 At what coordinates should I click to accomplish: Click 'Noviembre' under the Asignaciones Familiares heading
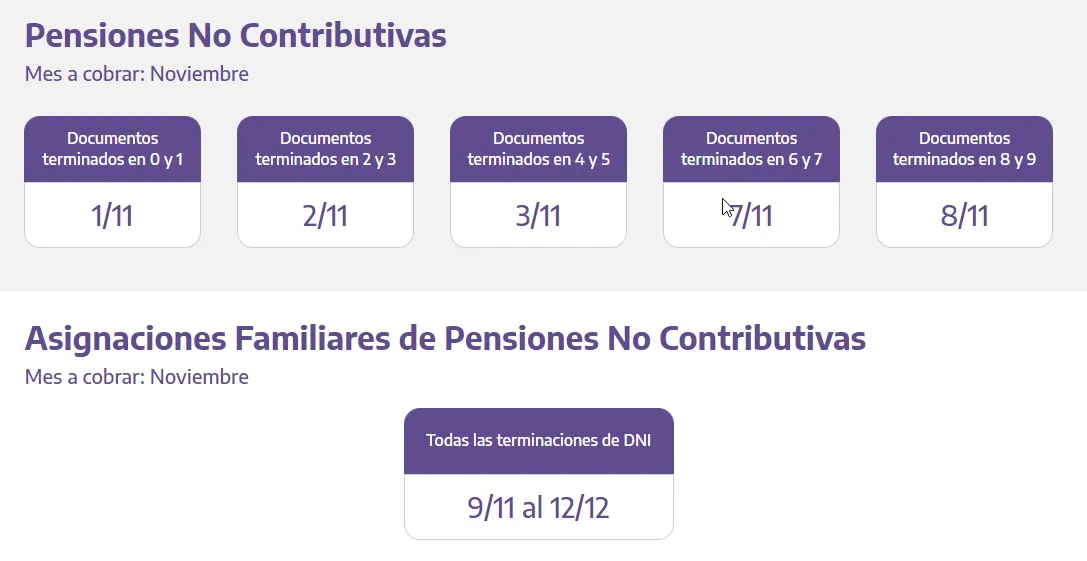click(x=199, y=377)
